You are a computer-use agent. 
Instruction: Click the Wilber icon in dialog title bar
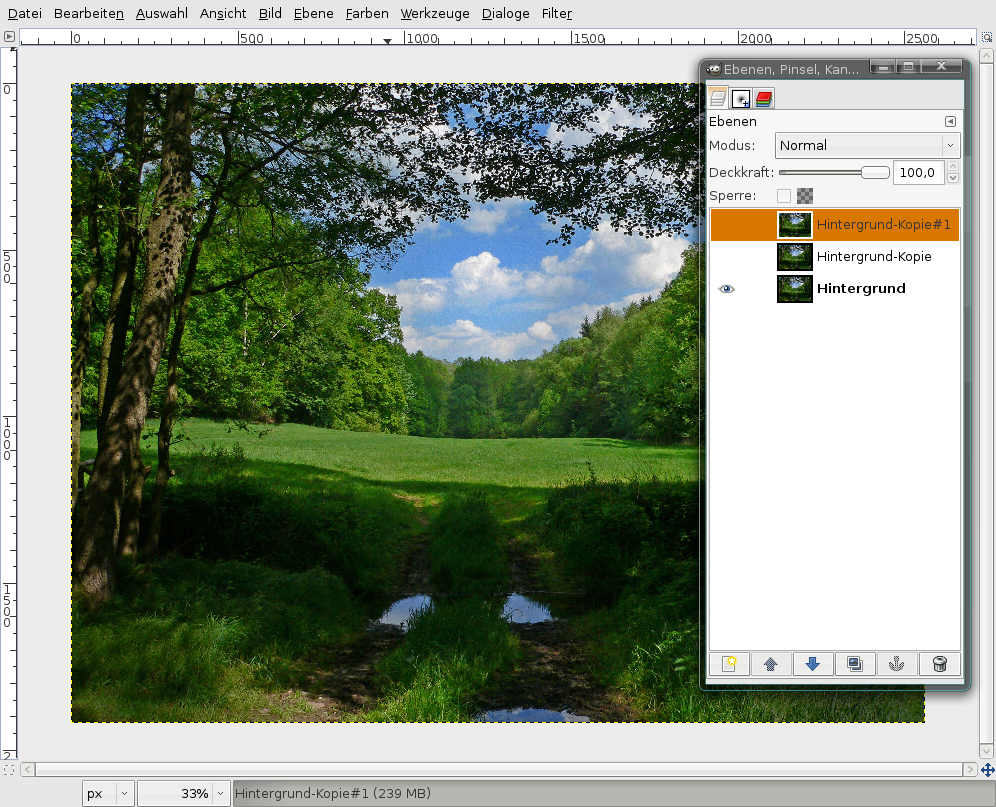click(714, 69)
